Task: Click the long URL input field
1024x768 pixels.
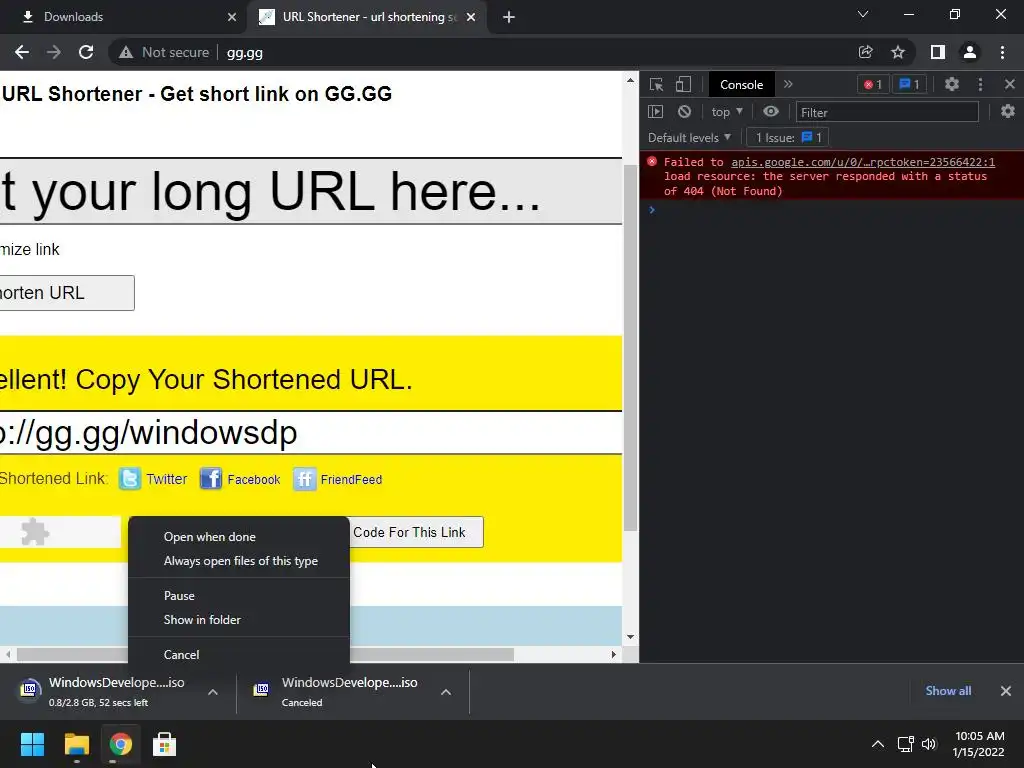Action: click(311, 191)
